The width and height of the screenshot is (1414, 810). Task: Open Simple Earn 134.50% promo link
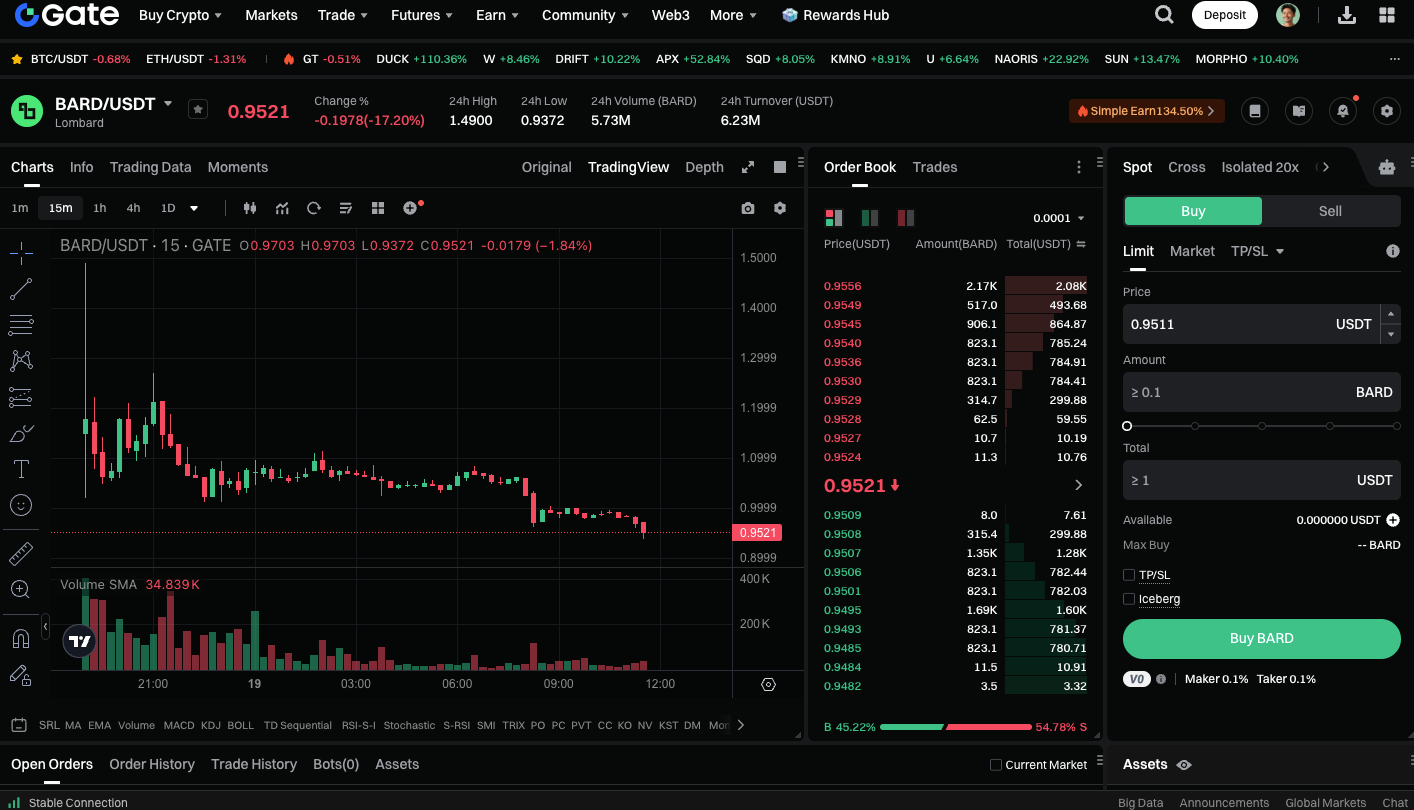(1147, 111)
